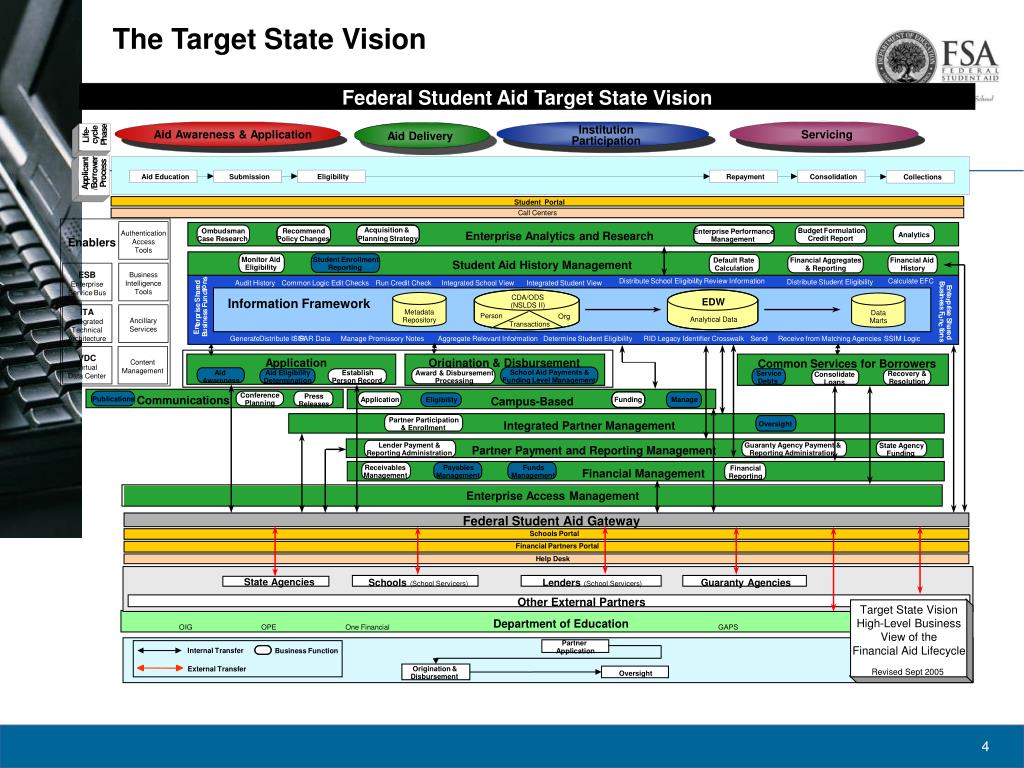Screen dimensions: 1024x768
Task: Select the Press Releases function
Action: 313,399
